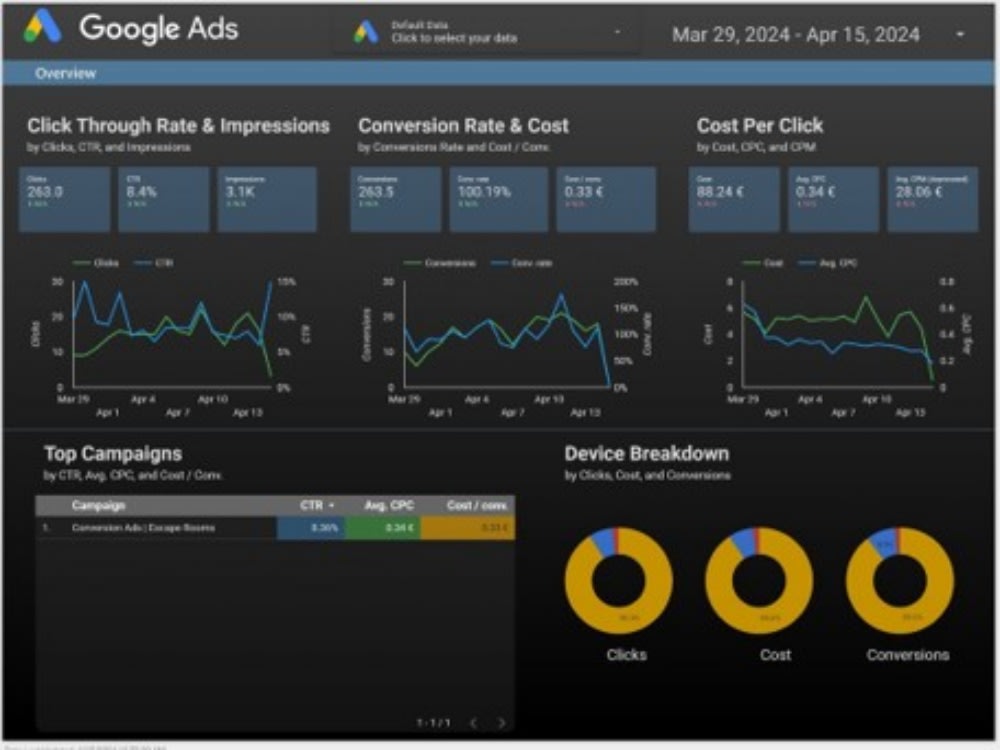Select the Conversion Ads | Escape Rooms row
This screenshot has height=750, width=1000.
coord(275,527)
